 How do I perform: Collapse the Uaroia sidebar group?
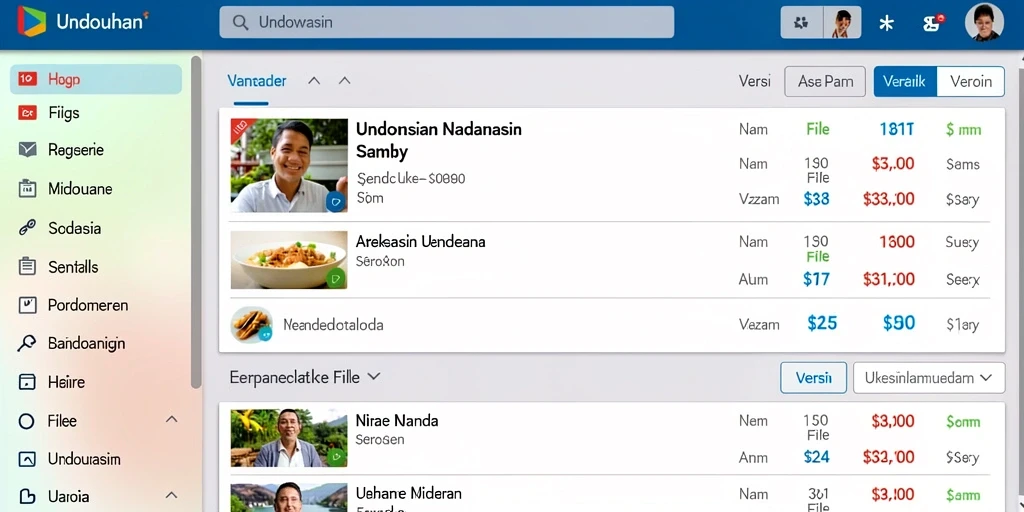click(172, 495)
